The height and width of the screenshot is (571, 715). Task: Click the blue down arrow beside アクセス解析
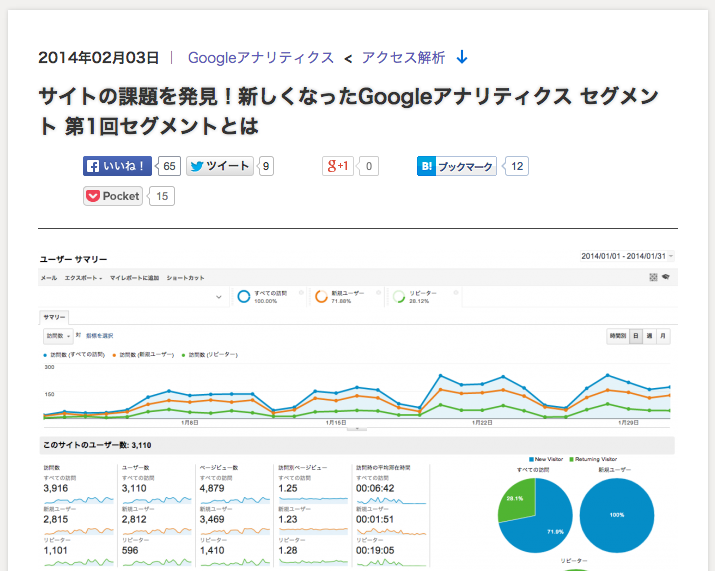[x=462, y=57]
